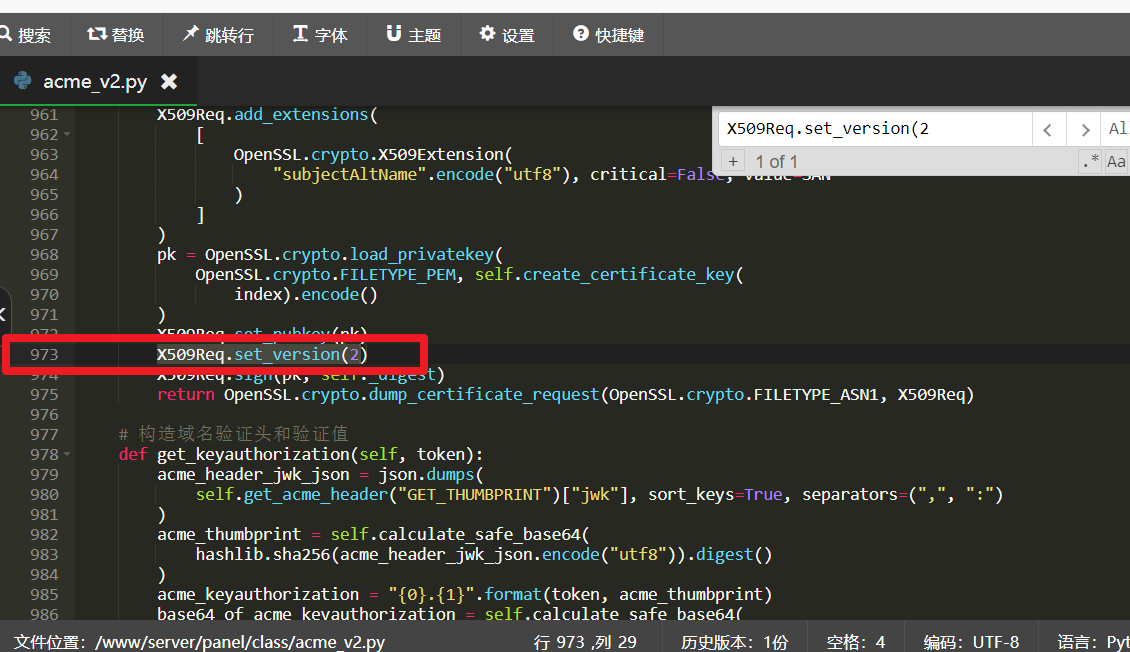Collapse the code block at line 962
The height and width of the screenshot is (652, 1130).
click(67, 134)
